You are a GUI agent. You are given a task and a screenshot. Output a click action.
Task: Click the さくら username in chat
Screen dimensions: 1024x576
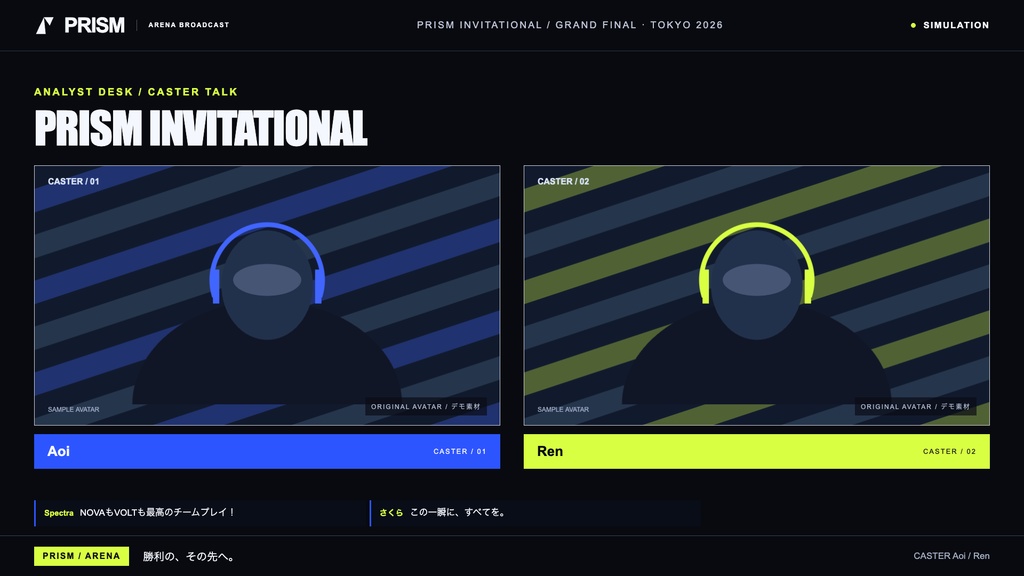391,513
